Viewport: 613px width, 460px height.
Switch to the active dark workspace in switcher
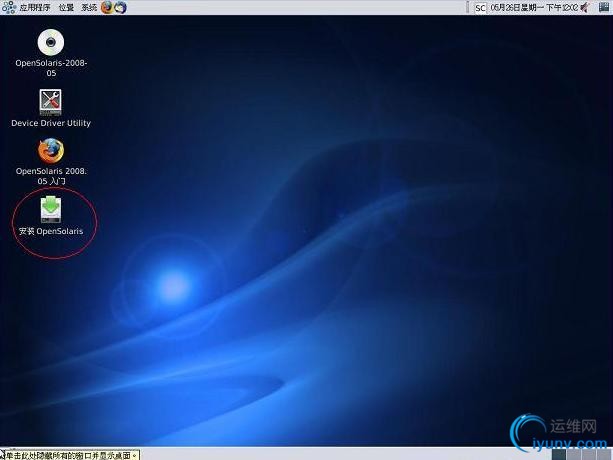[559, 455]
